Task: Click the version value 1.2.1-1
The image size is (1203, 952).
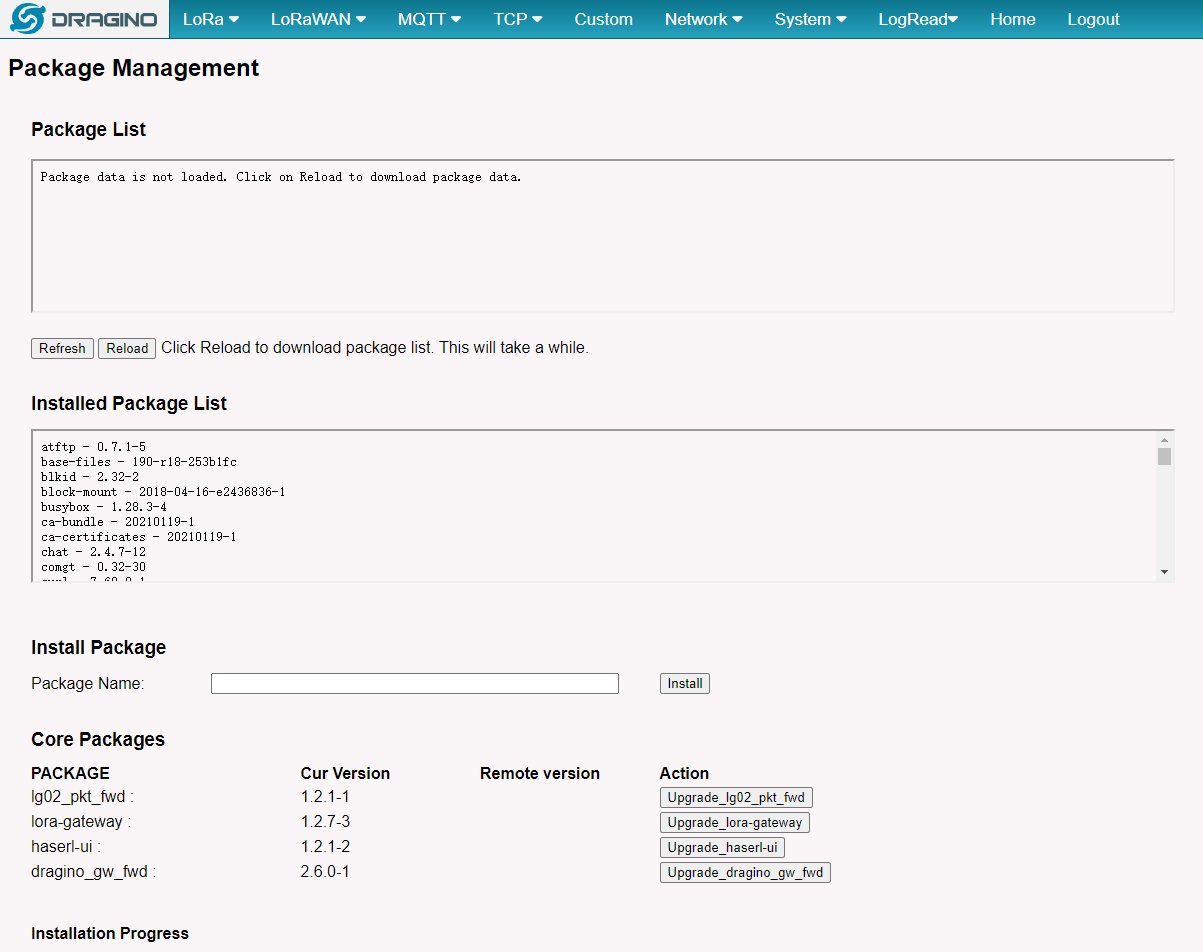Action: click(325, 797)
